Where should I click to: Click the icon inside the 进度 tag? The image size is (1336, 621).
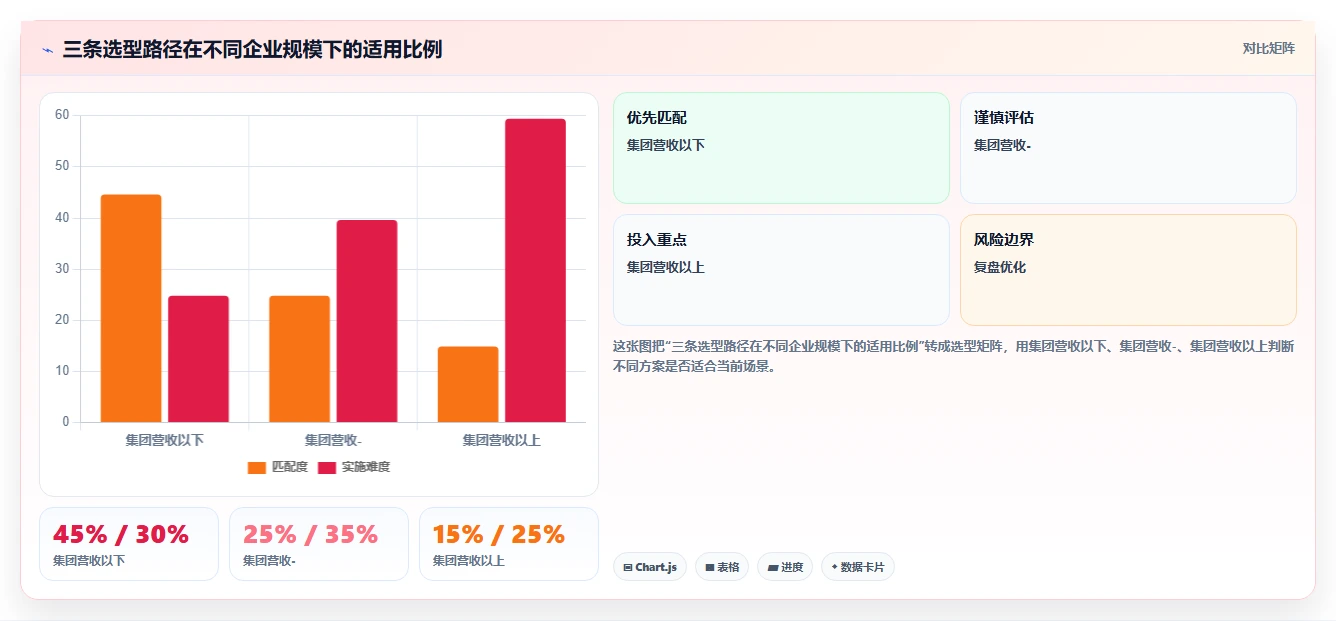tap(772, 567)
